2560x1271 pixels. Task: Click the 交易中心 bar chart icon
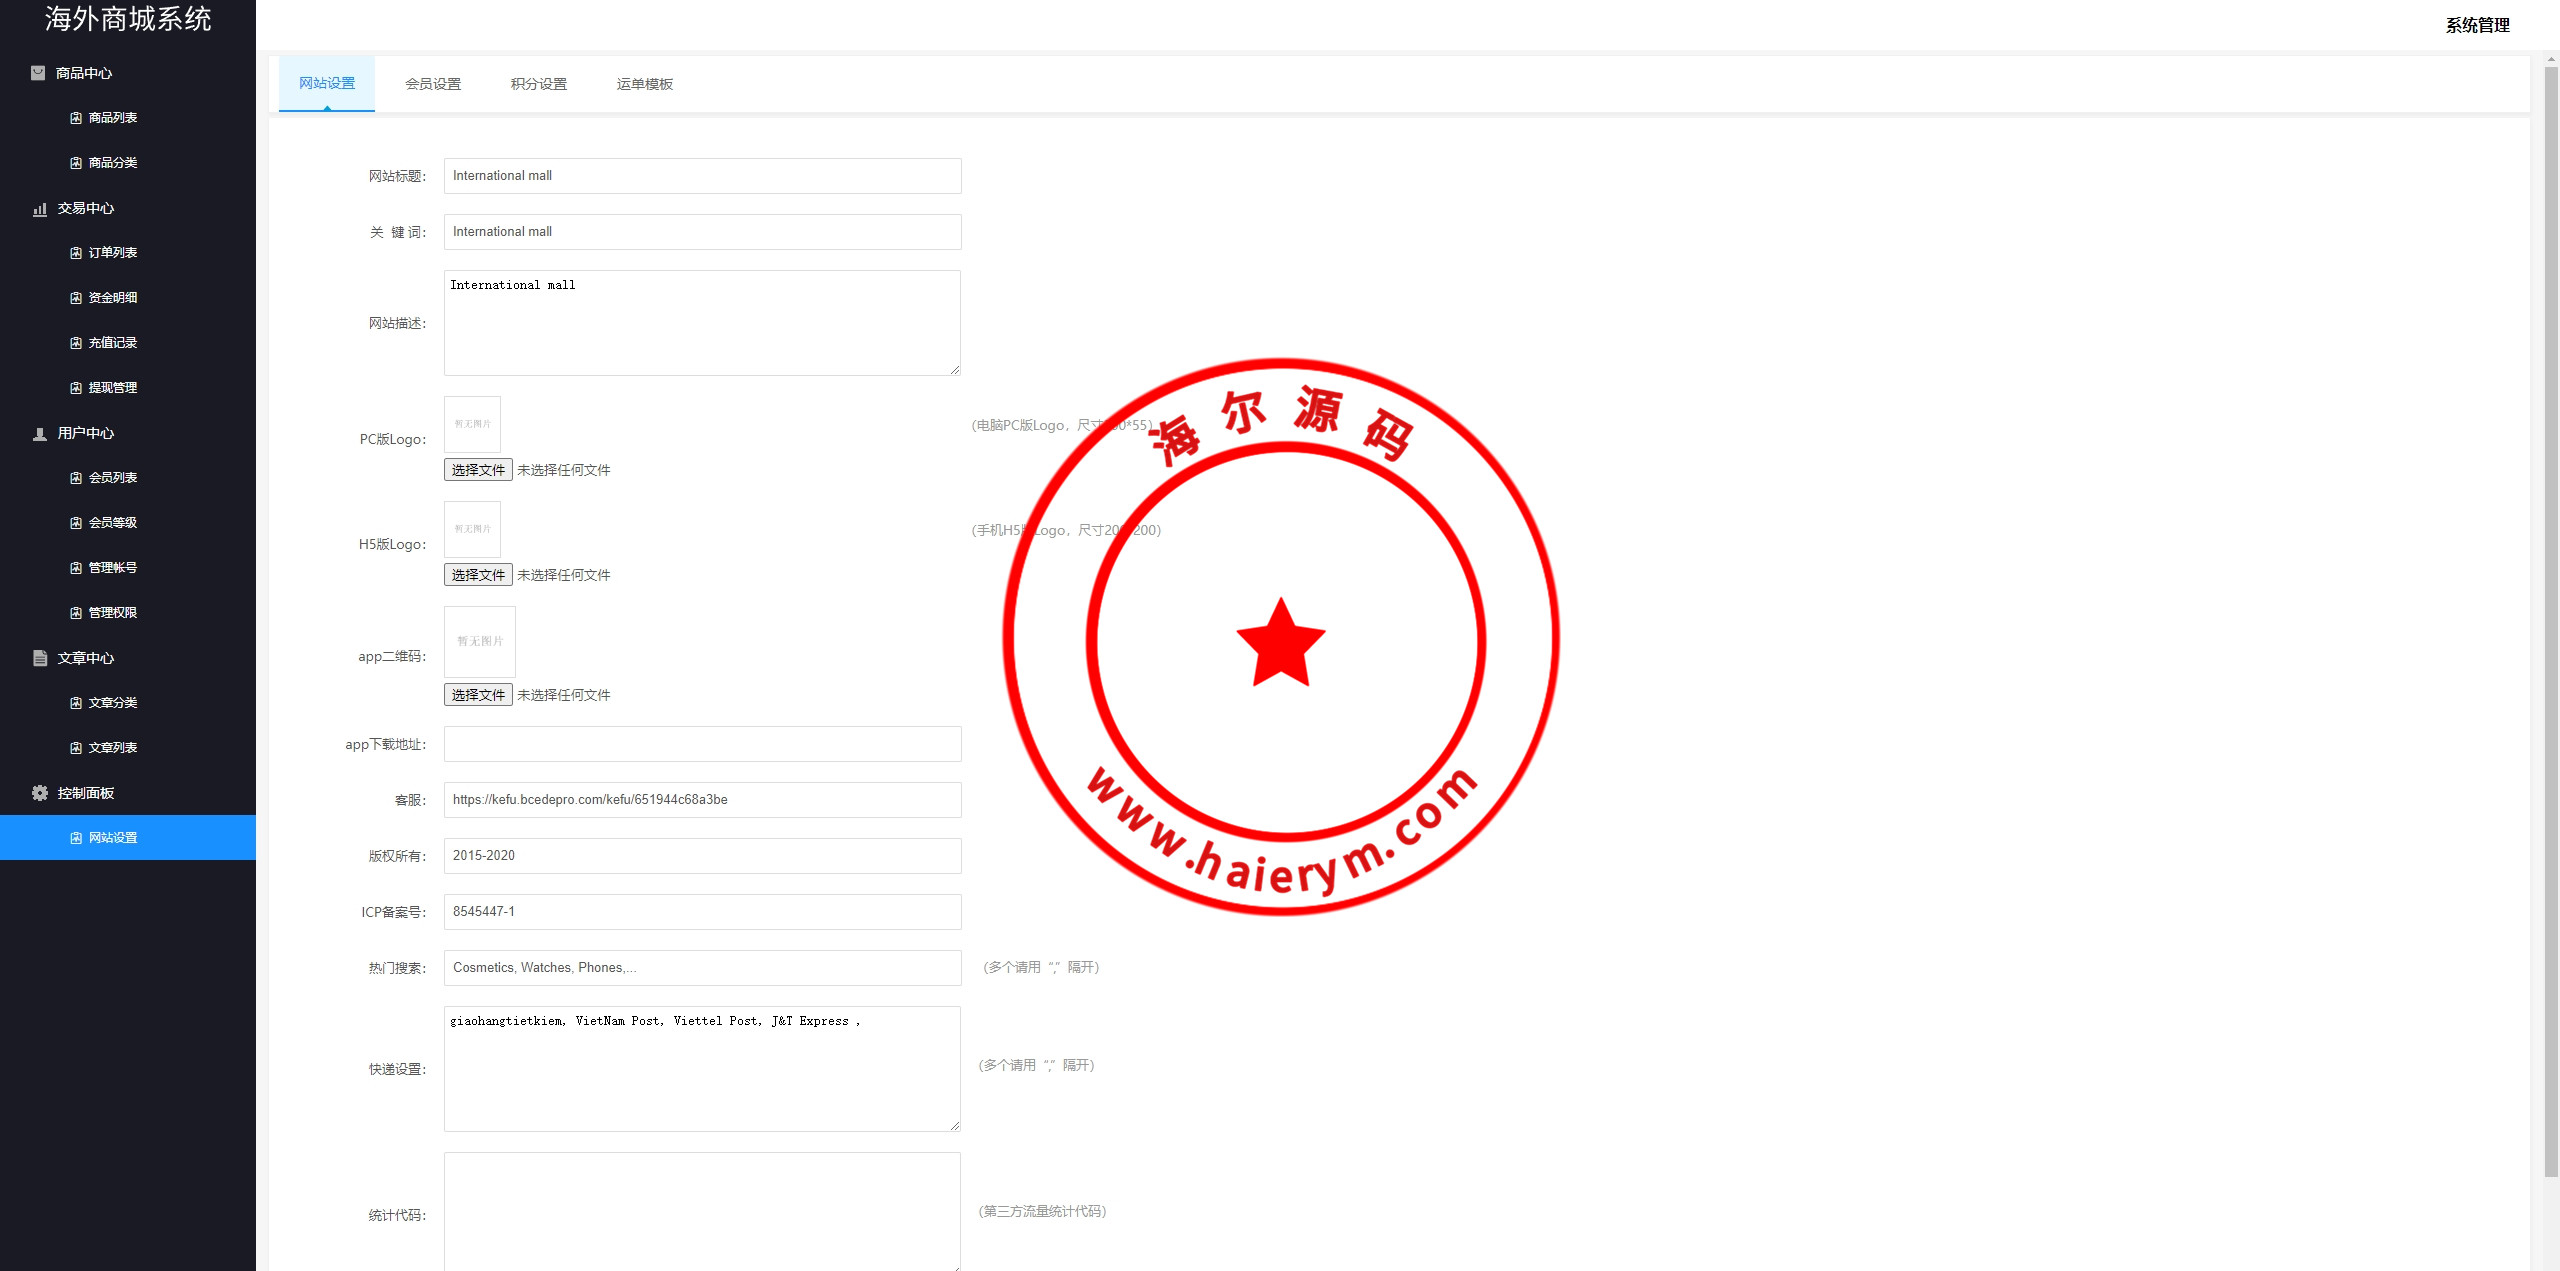[40, 209]
